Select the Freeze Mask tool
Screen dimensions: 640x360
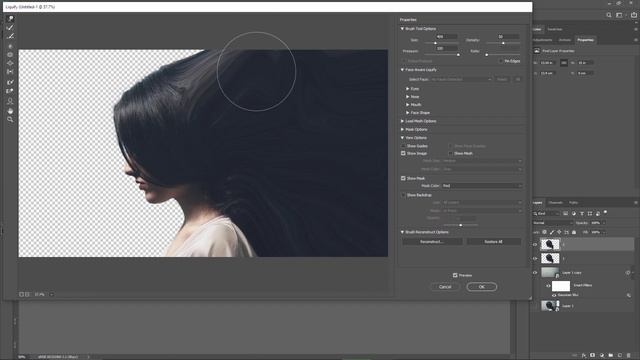(x=10, y=82)
